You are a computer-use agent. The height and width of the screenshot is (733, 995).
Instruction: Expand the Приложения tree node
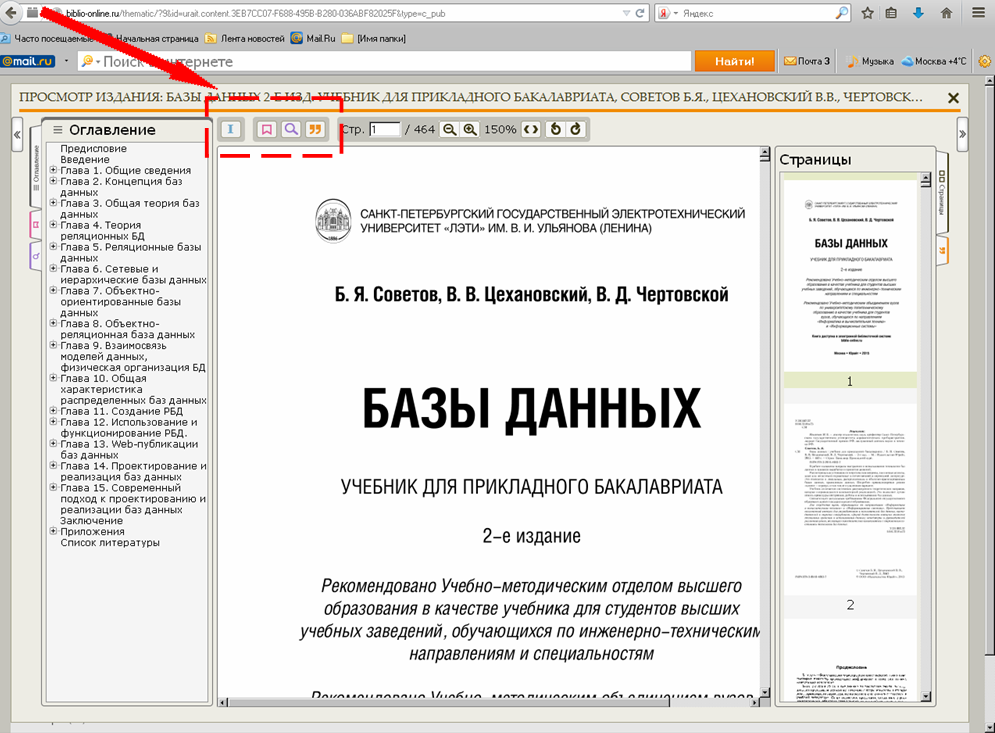tap(54, 531)
